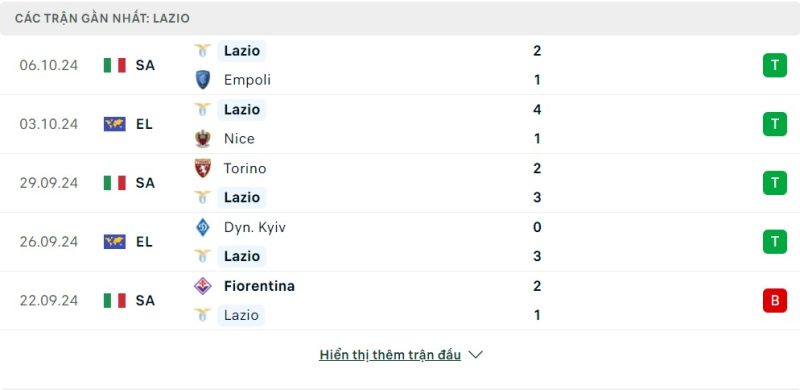Open the Dyn. Kyiv team name
Viewport: 800px width, 390px height.
coord(255,227)
